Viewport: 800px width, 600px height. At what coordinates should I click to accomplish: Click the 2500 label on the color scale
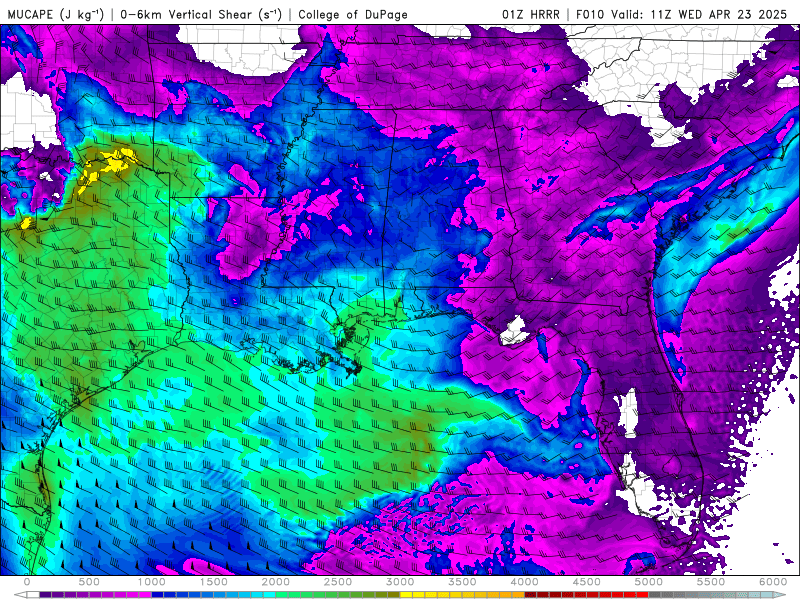[x=338, y=582]
